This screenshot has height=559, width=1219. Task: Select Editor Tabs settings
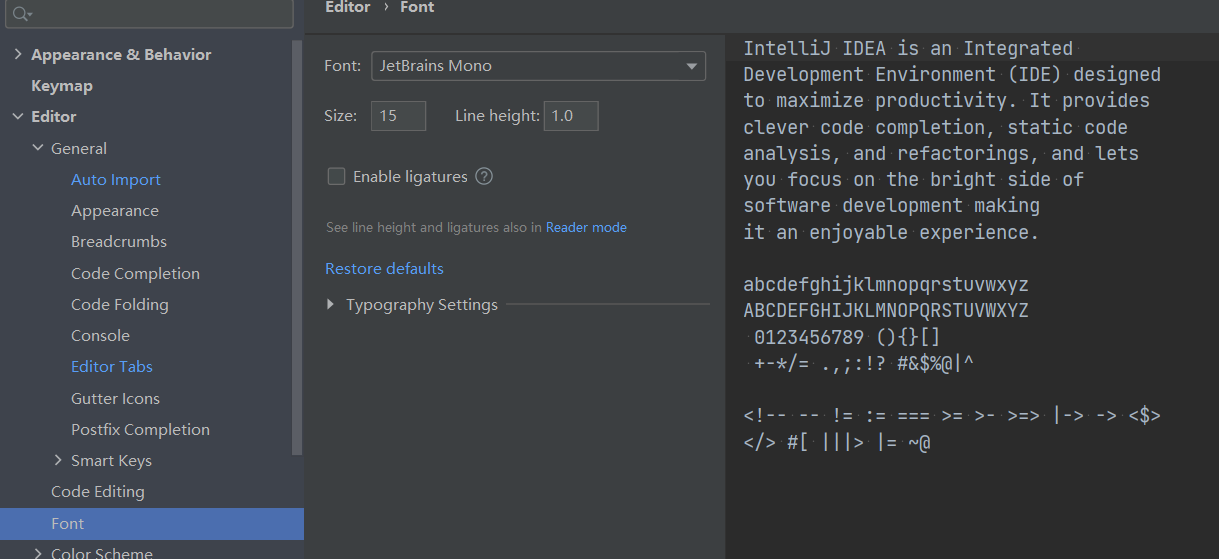pos(112,367)
